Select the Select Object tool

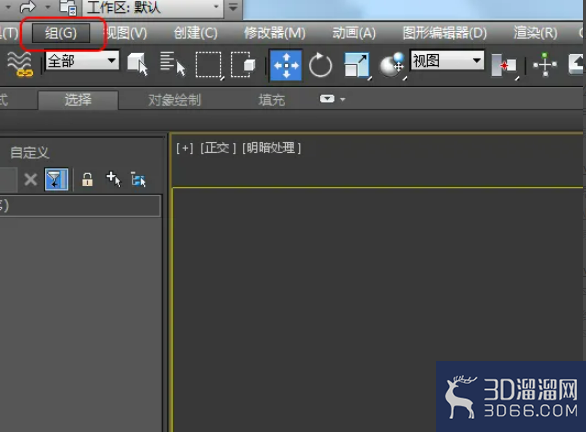(138, 64)
